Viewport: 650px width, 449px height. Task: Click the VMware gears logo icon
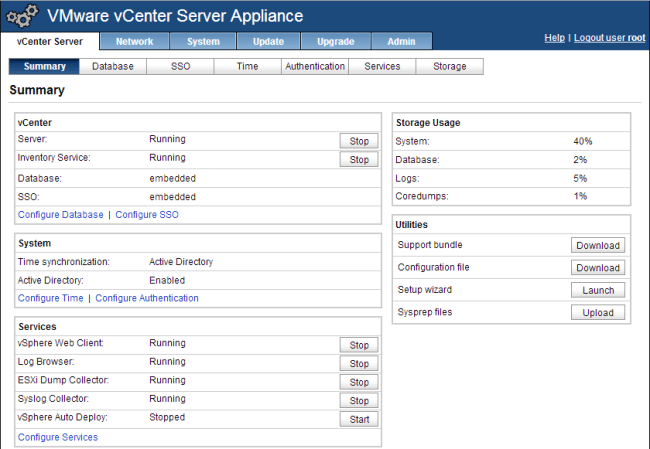[21, 16]
